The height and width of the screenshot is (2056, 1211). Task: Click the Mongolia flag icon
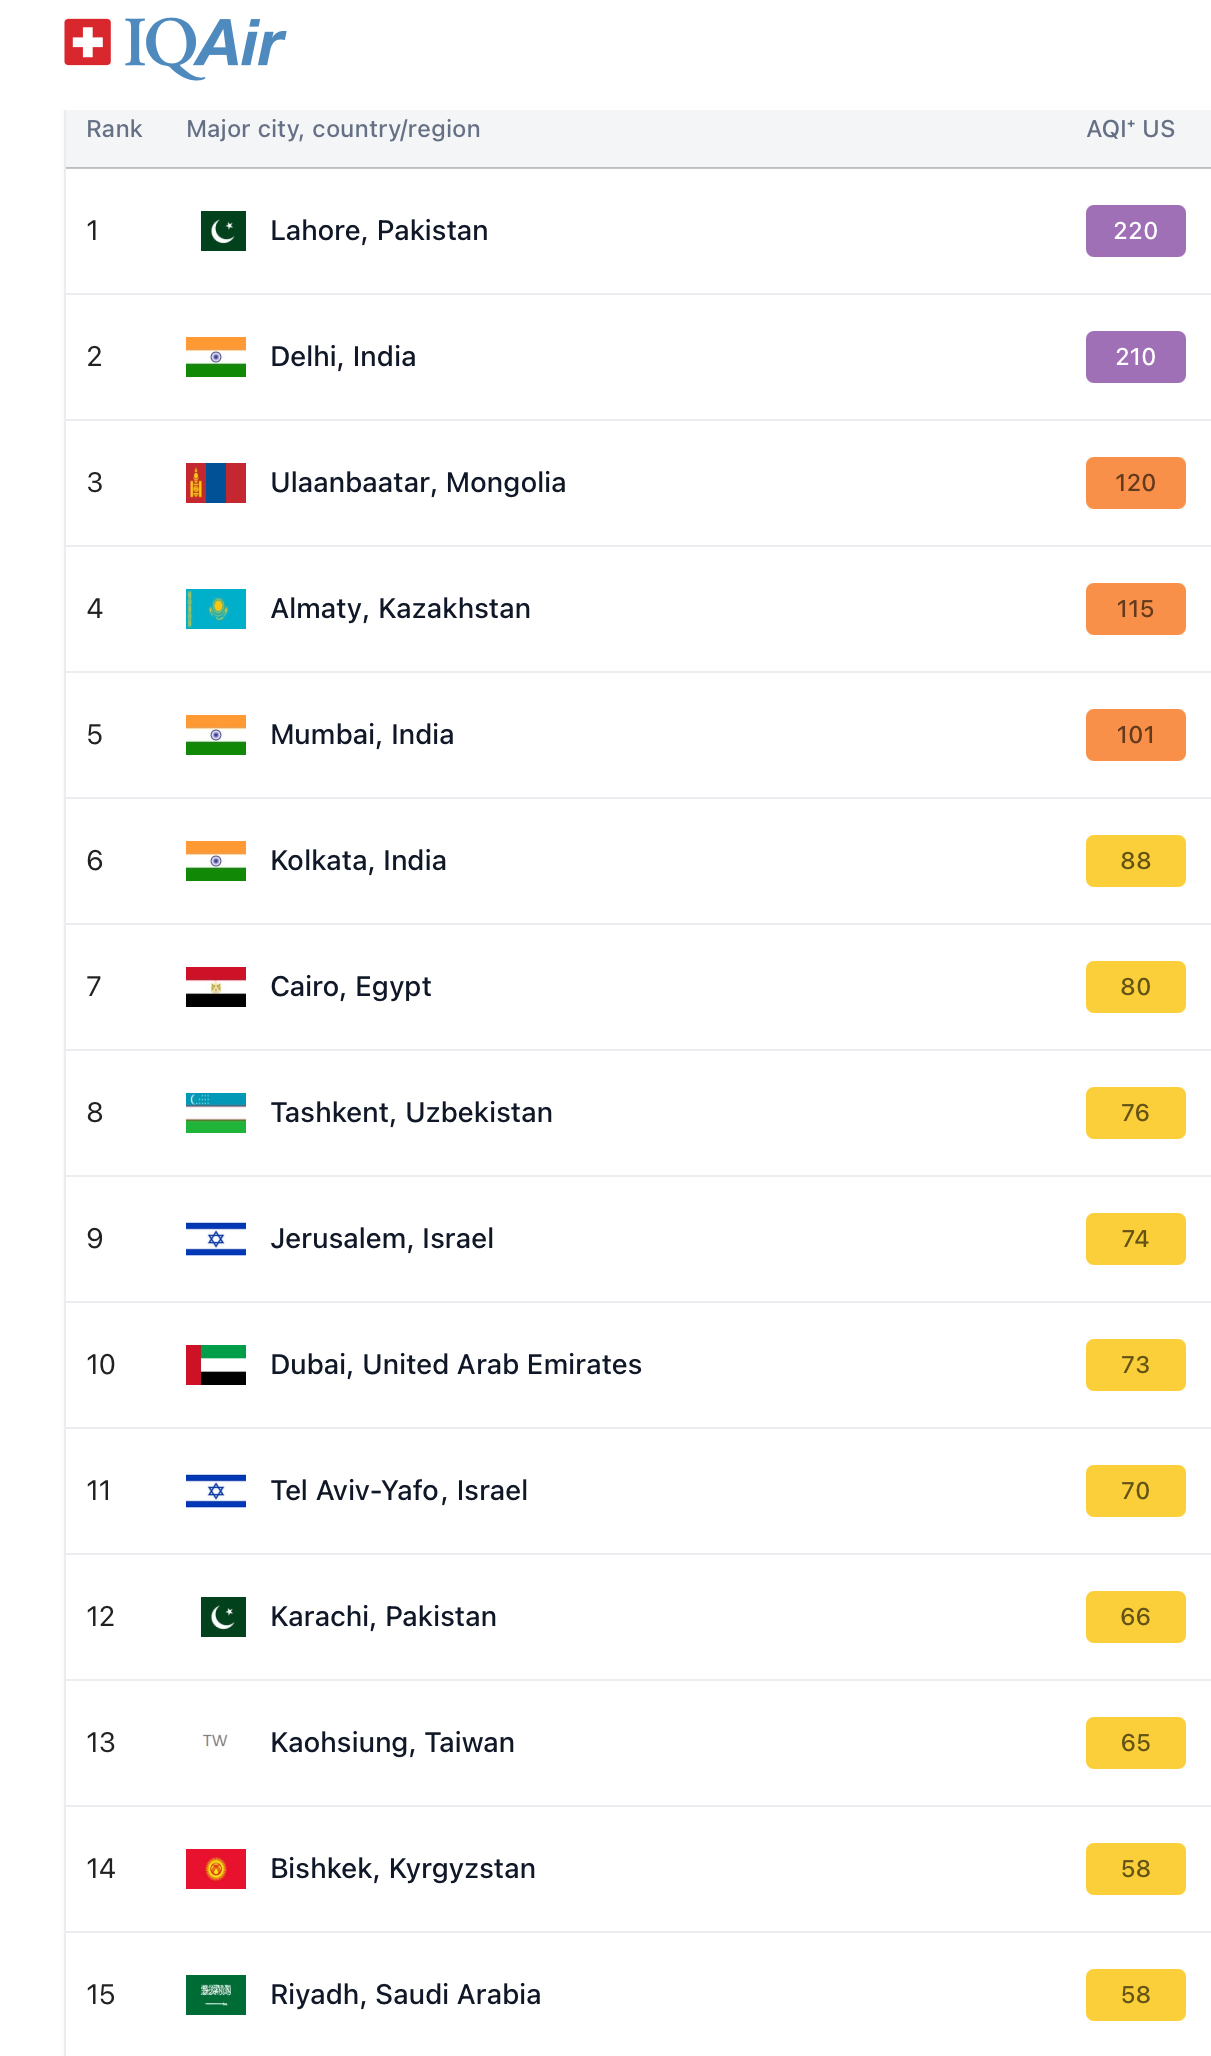coord(216,483)
